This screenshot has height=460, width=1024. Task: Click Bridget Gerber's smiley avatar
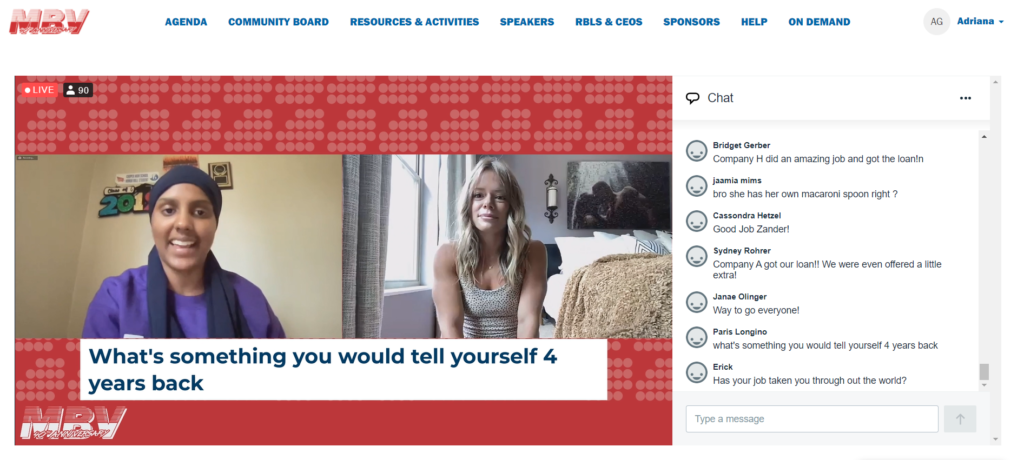(696, 152)
